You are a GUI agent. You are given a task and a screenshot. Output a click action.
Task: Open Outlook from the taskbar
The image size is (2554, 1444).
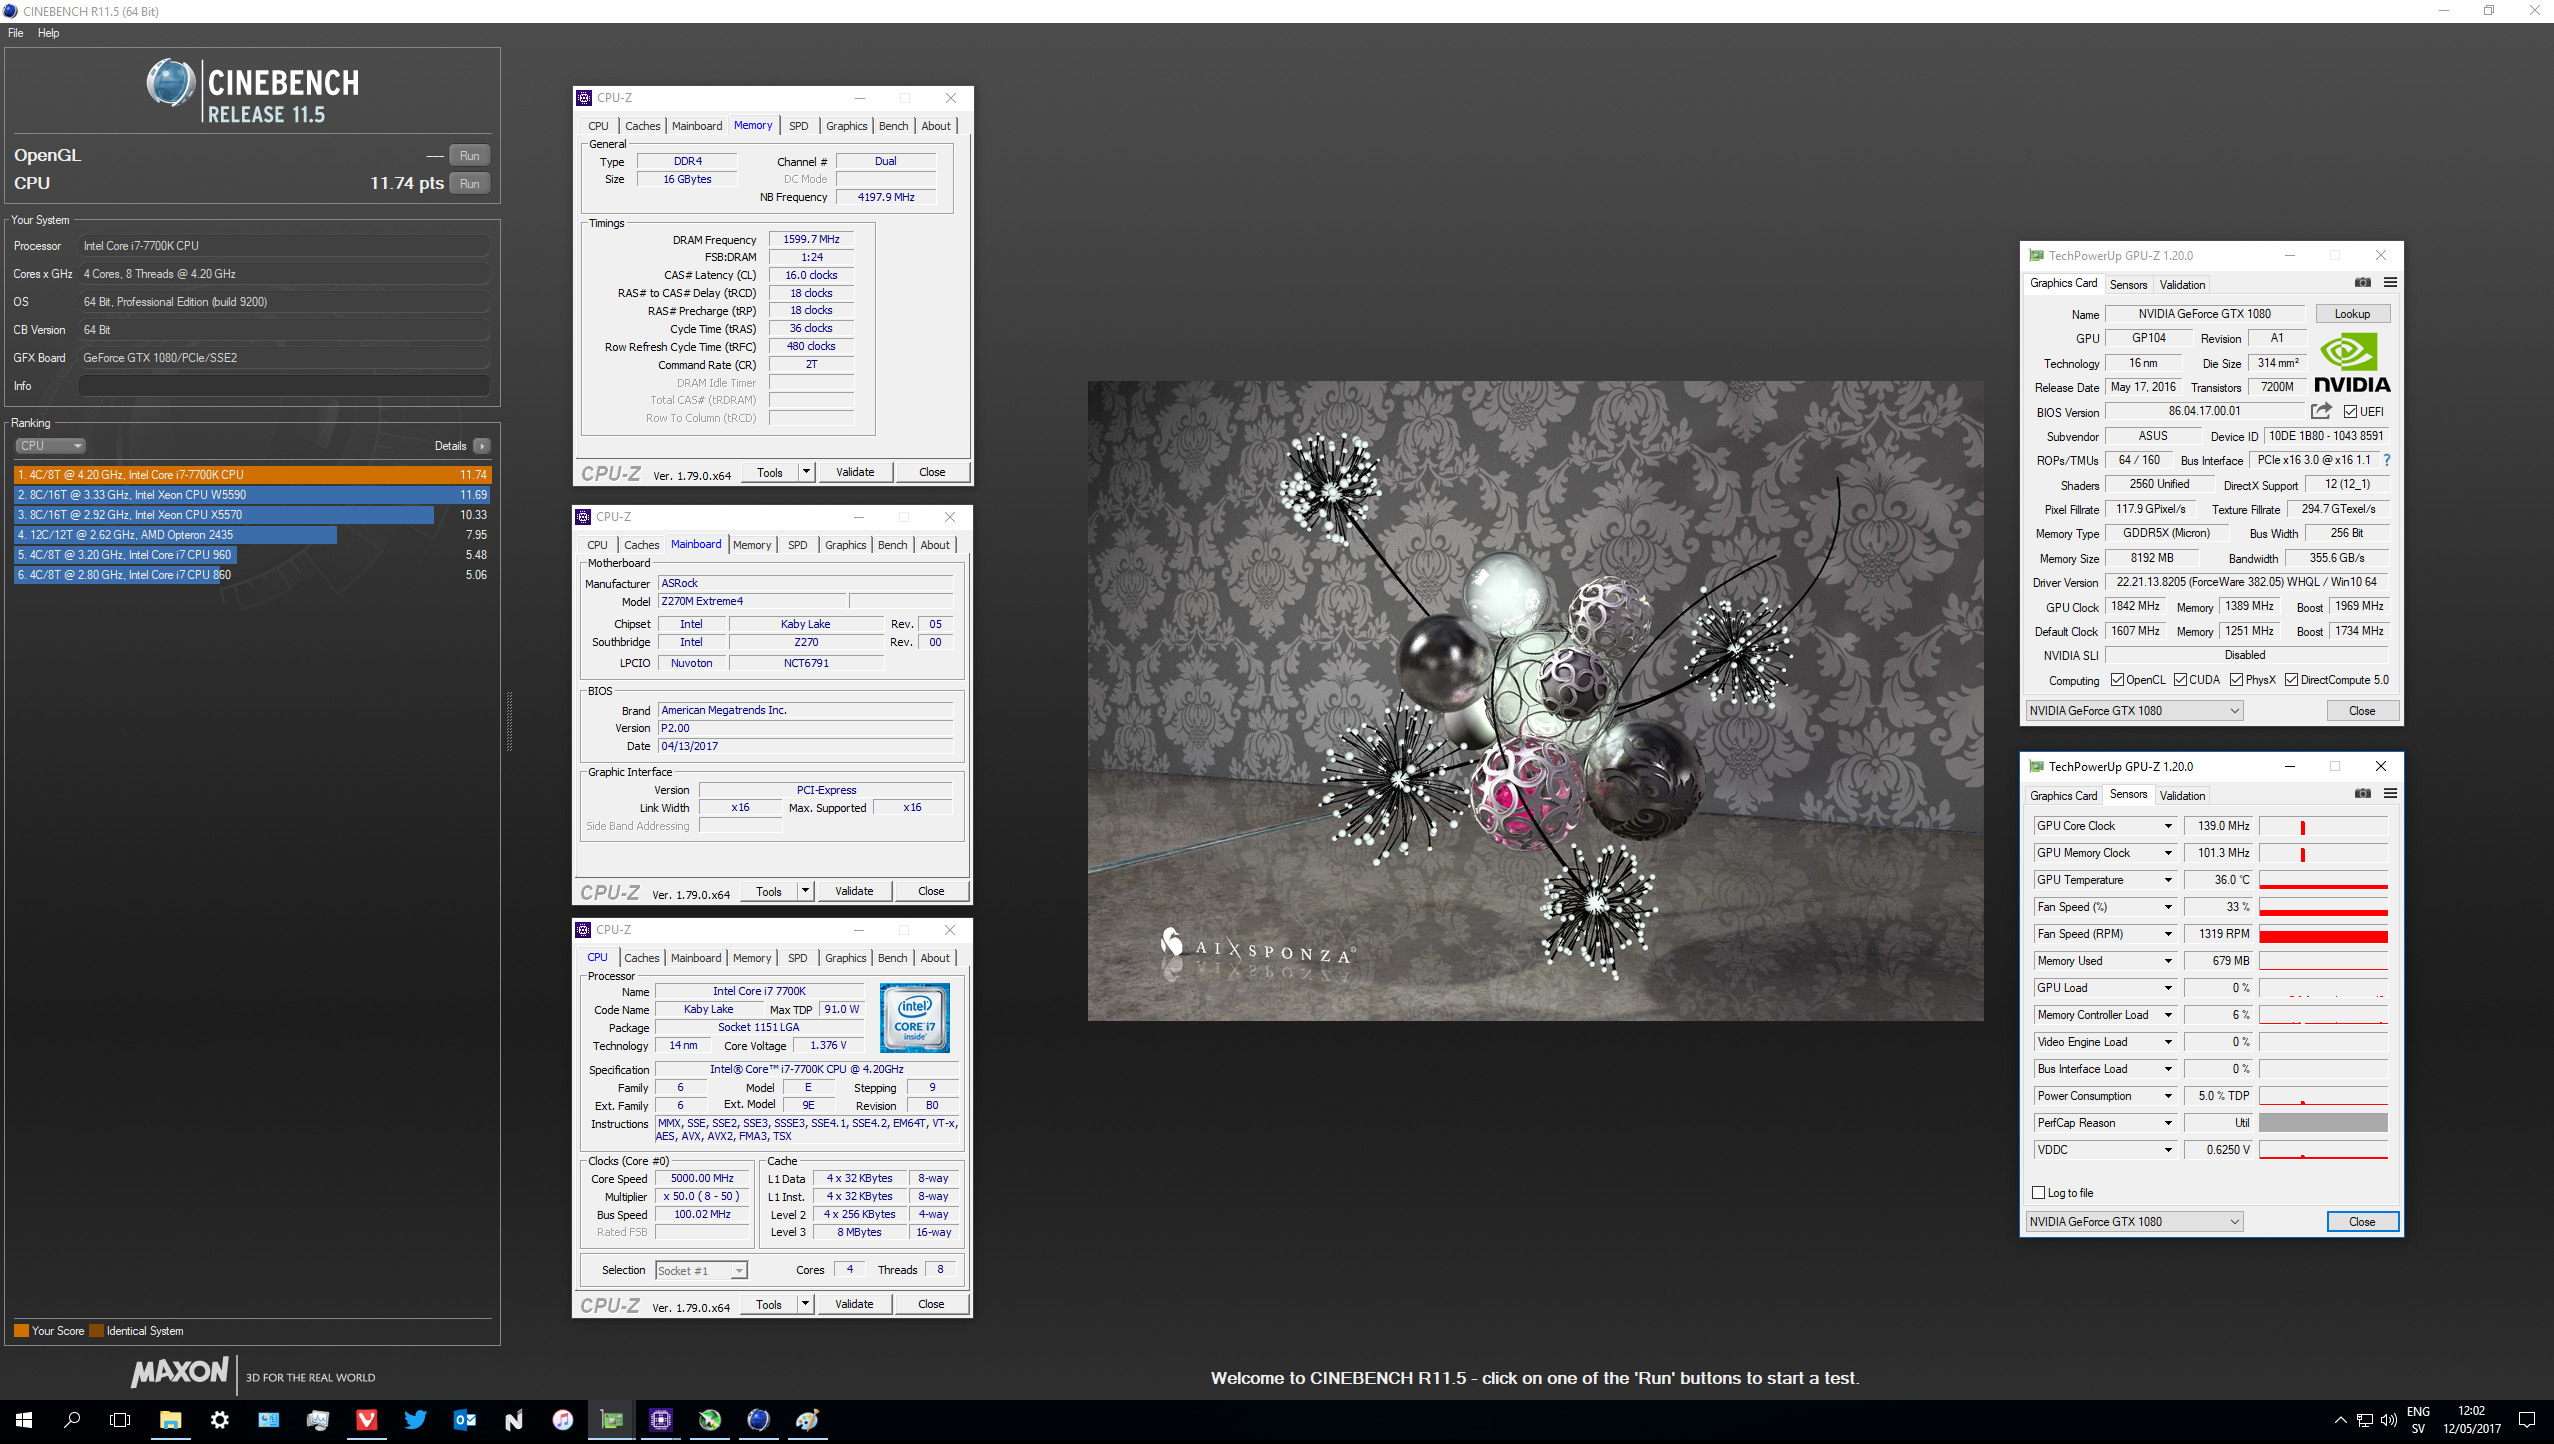click(464, 1420)
